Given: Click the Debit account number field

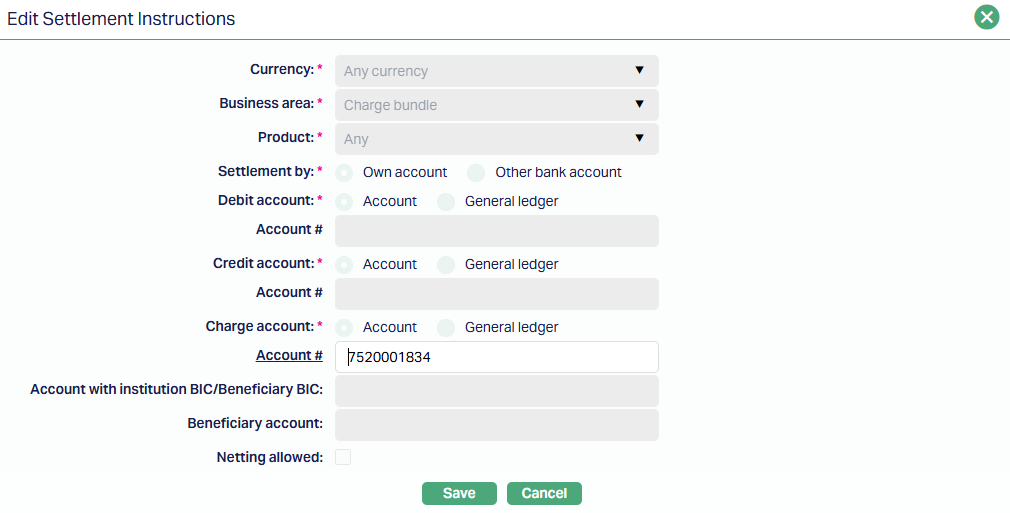Looking at the screenshot, I should (x=496, y=231).
